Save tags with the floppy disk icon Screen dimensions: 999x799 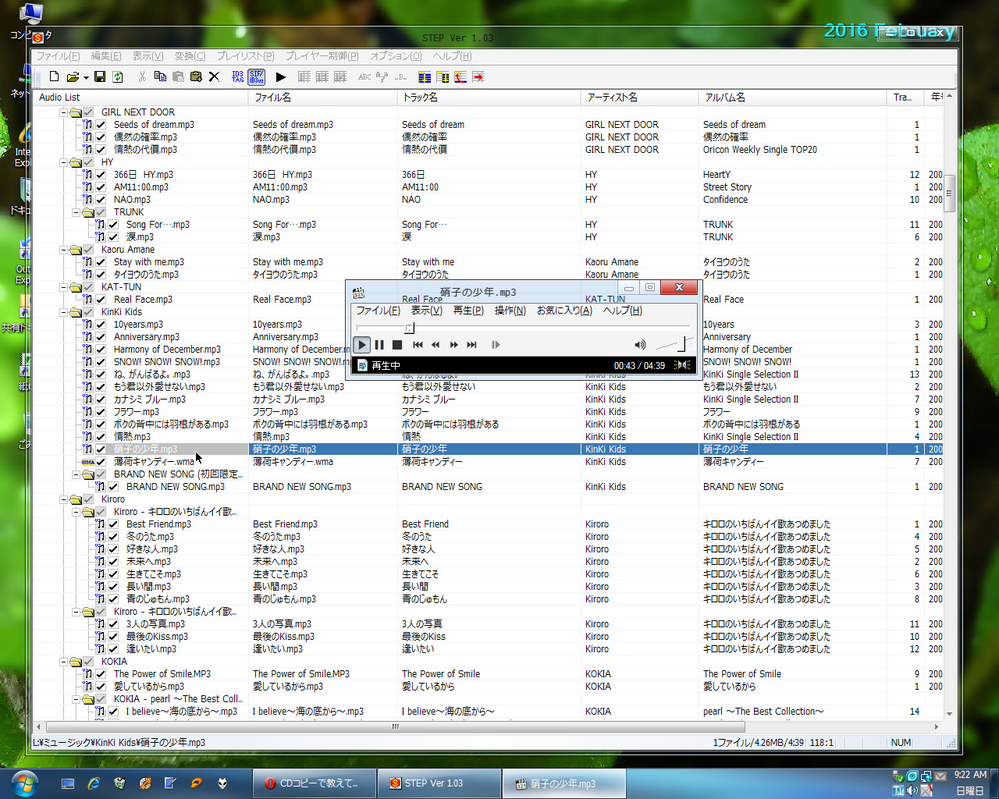(x=99, y=77)
